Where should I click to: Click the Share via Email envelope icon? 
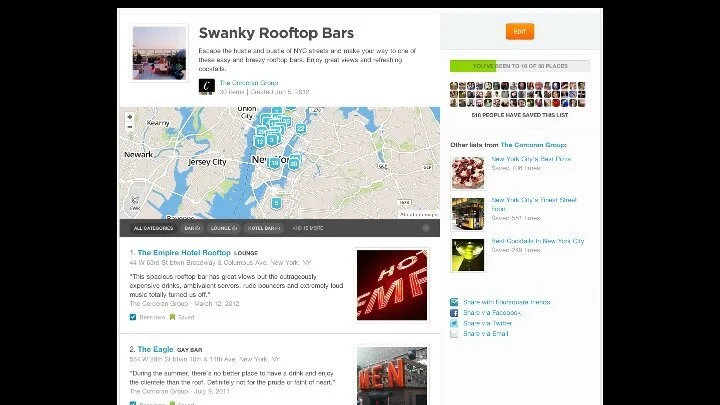[x=454, y=334]
